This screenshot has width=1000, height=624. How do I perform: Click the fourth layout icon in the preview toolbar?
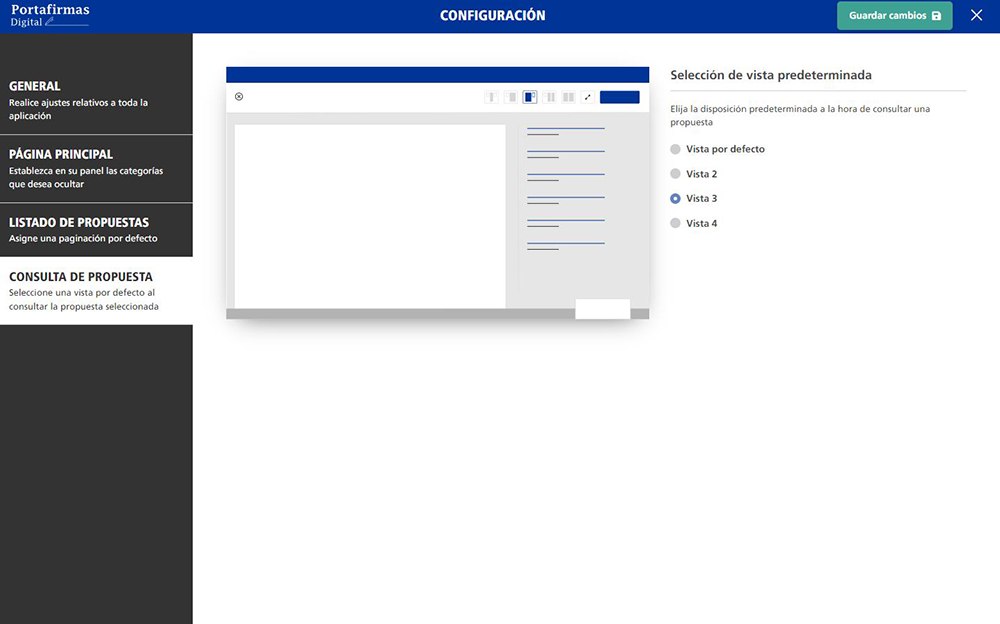click(x=550, y=97)
